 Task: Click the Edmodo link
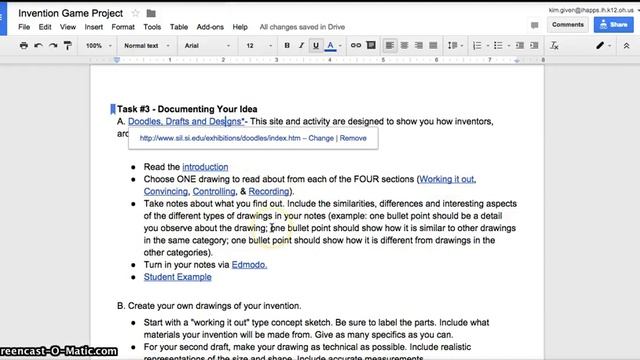(249, 265)
